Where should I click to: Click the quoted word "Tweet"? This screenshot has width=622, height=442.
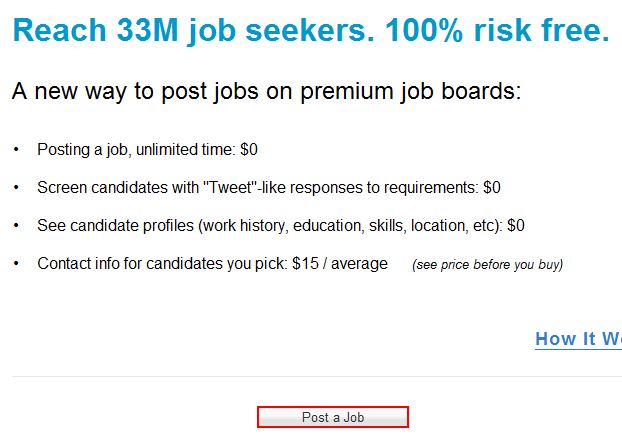(229, 187)
